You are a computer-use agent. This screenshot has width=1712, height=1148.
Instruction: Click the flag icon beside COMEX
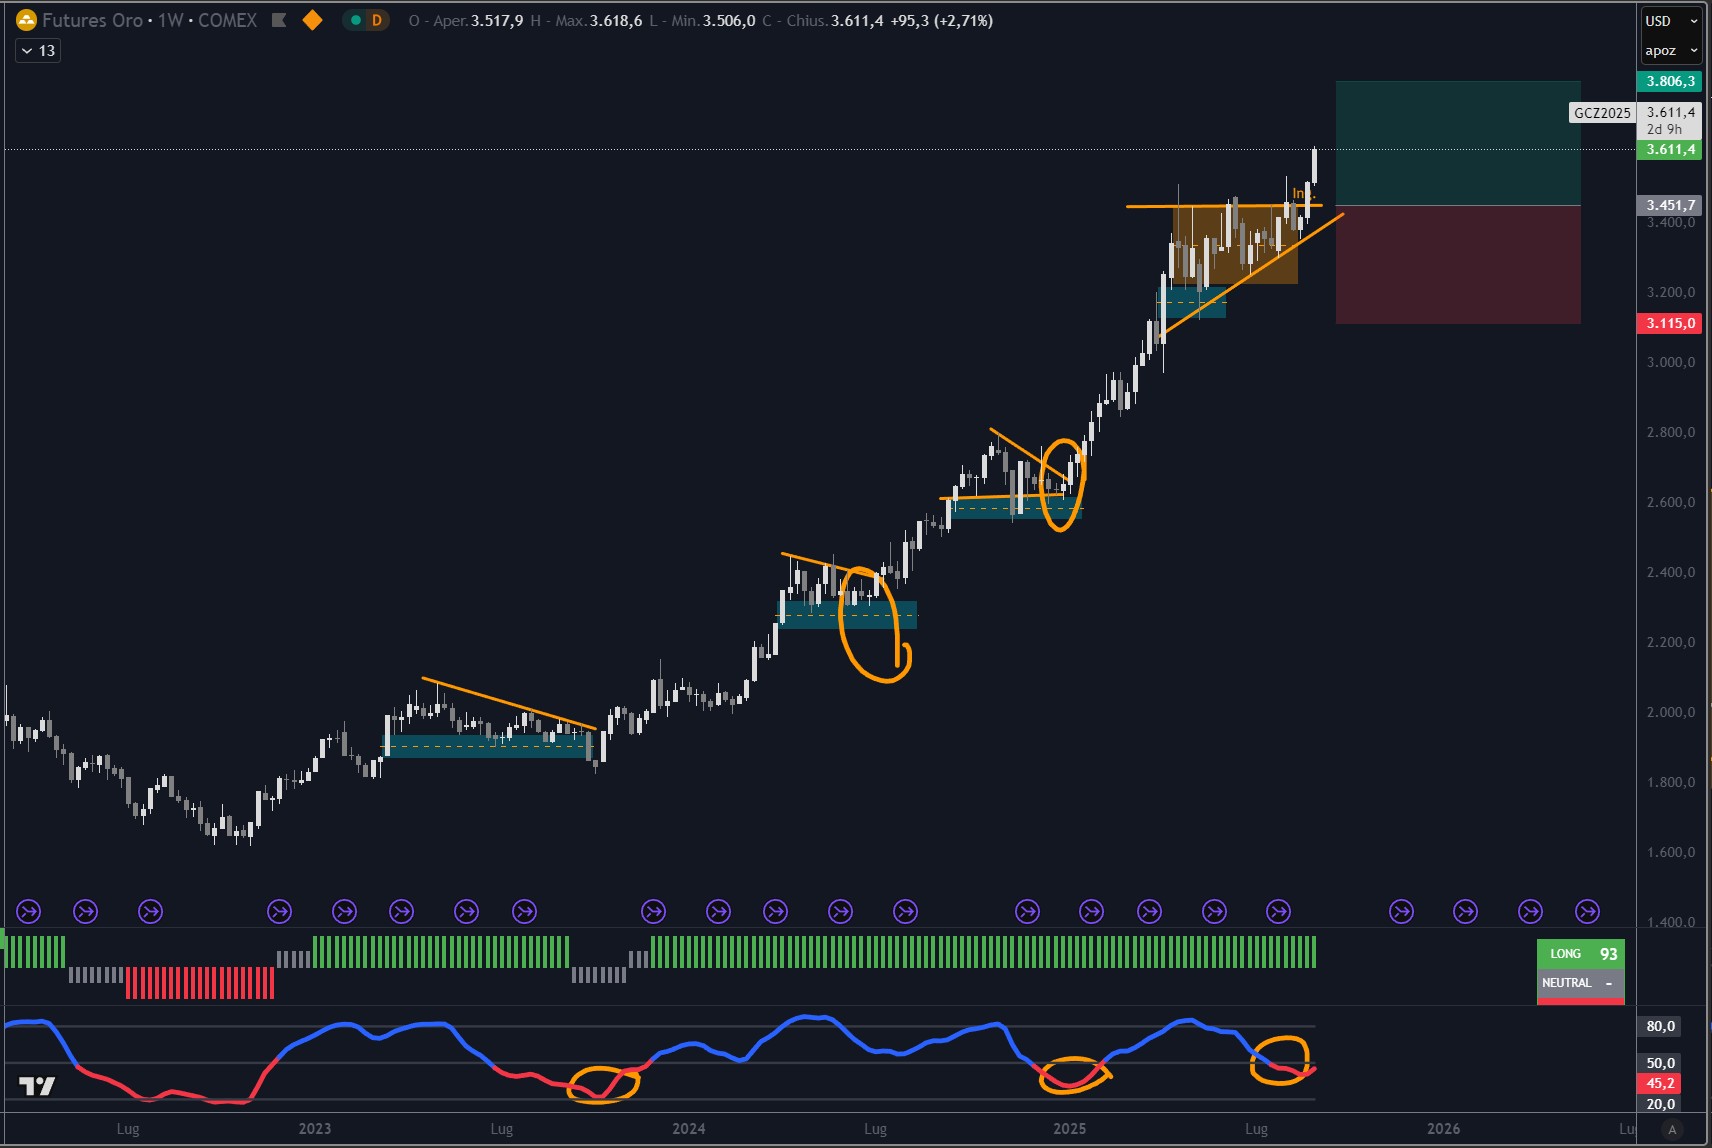280,20
